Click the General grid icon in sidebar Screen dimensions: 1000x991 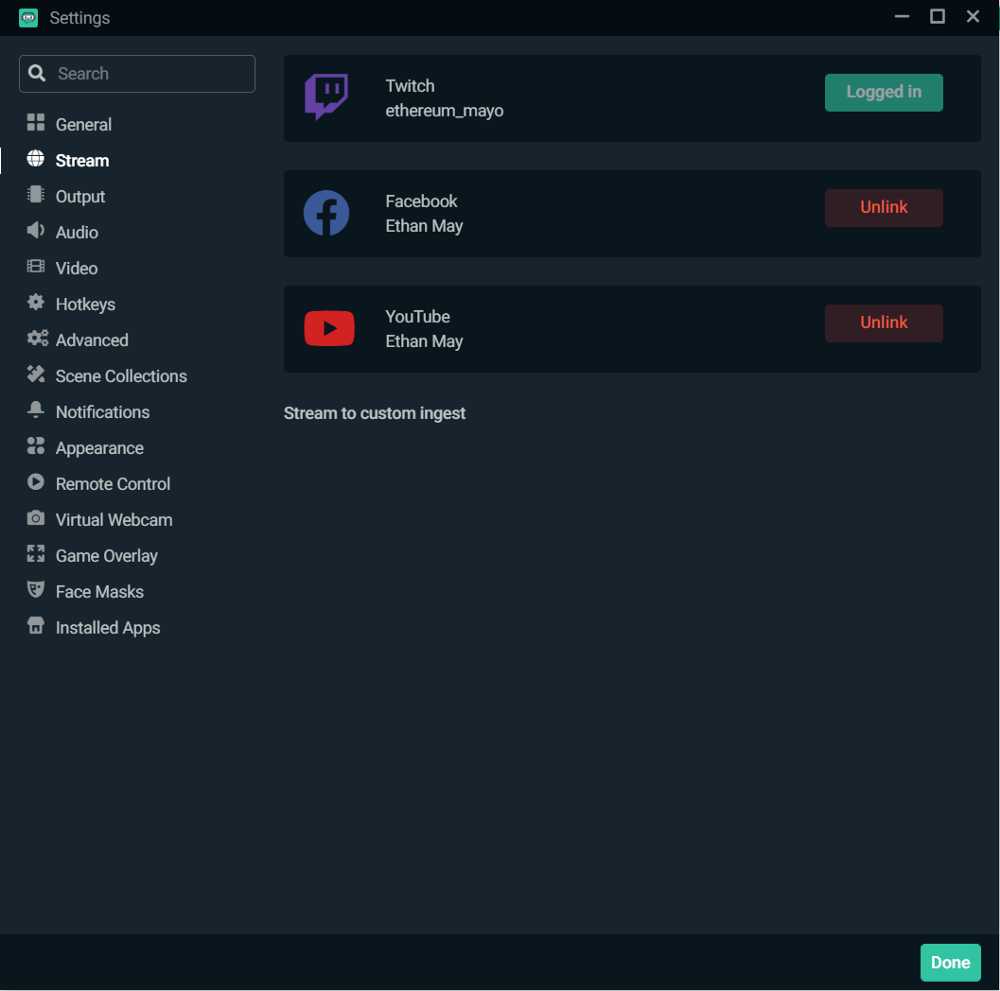36,122
